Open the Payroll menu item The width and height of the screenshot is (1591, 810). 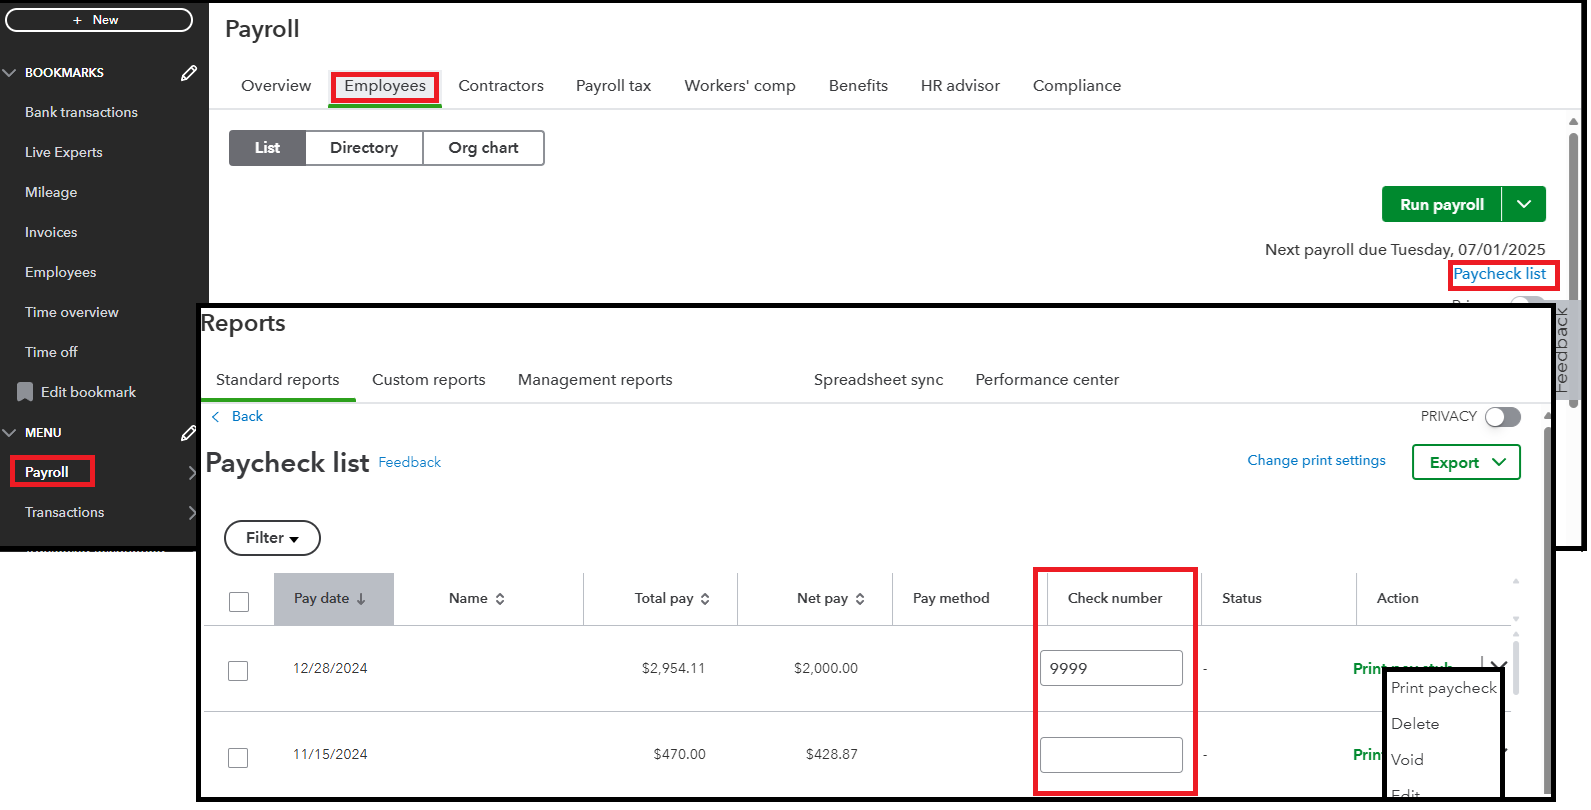pyautogui.click(x=47, y=472)
